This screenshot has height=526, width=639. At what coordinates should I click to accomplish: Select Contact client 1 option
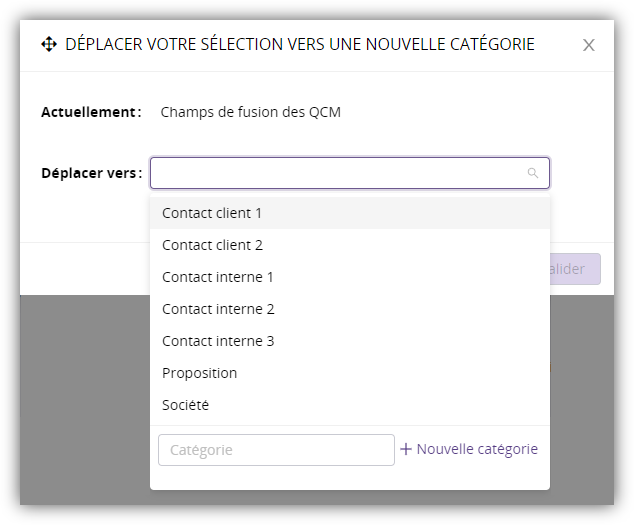[x=212, y=213]
